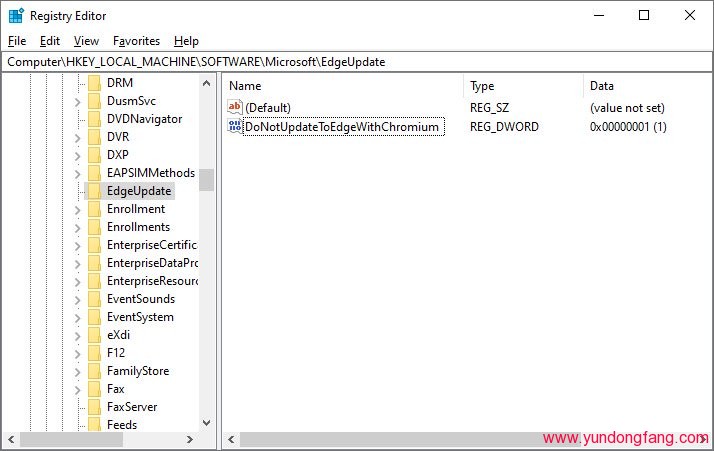This screenshot has height=451, width=714.
Task: Select the FamilyStore folder icon
Action: coord(94,371)
